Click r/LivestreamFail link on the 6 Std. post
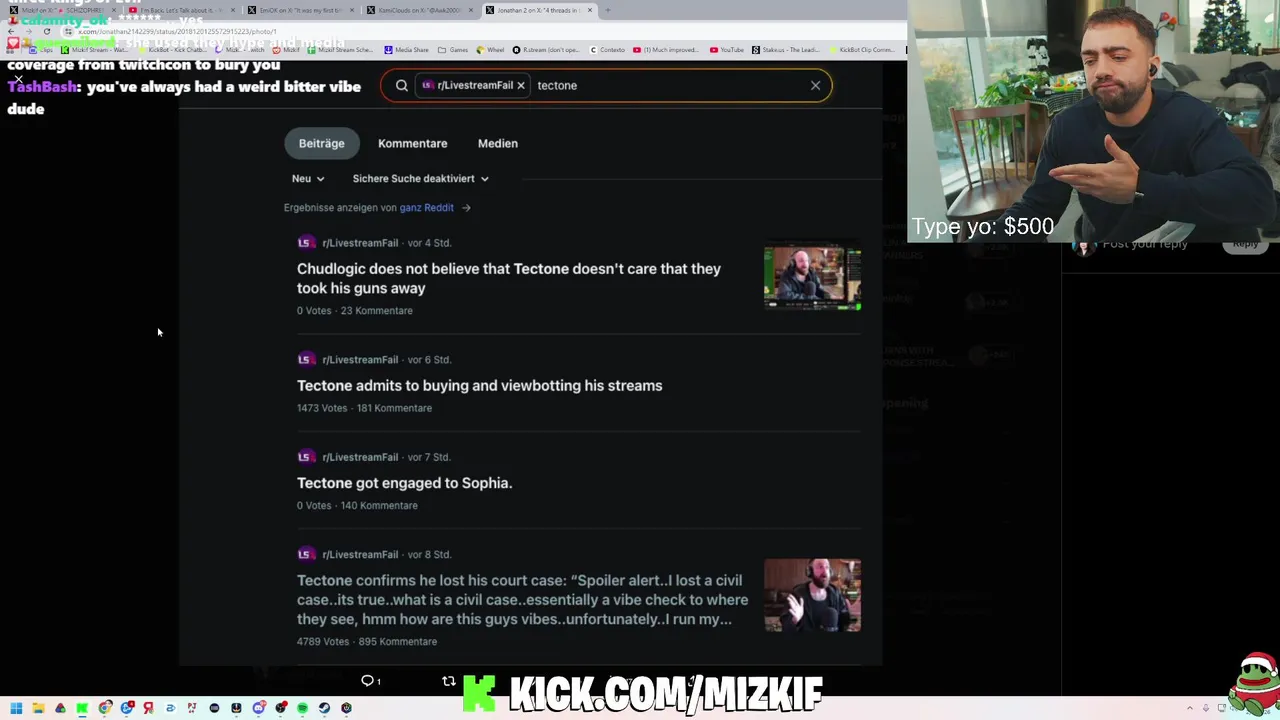The height and width of the screenshot is (720, 1280). [x=360, y=360]
